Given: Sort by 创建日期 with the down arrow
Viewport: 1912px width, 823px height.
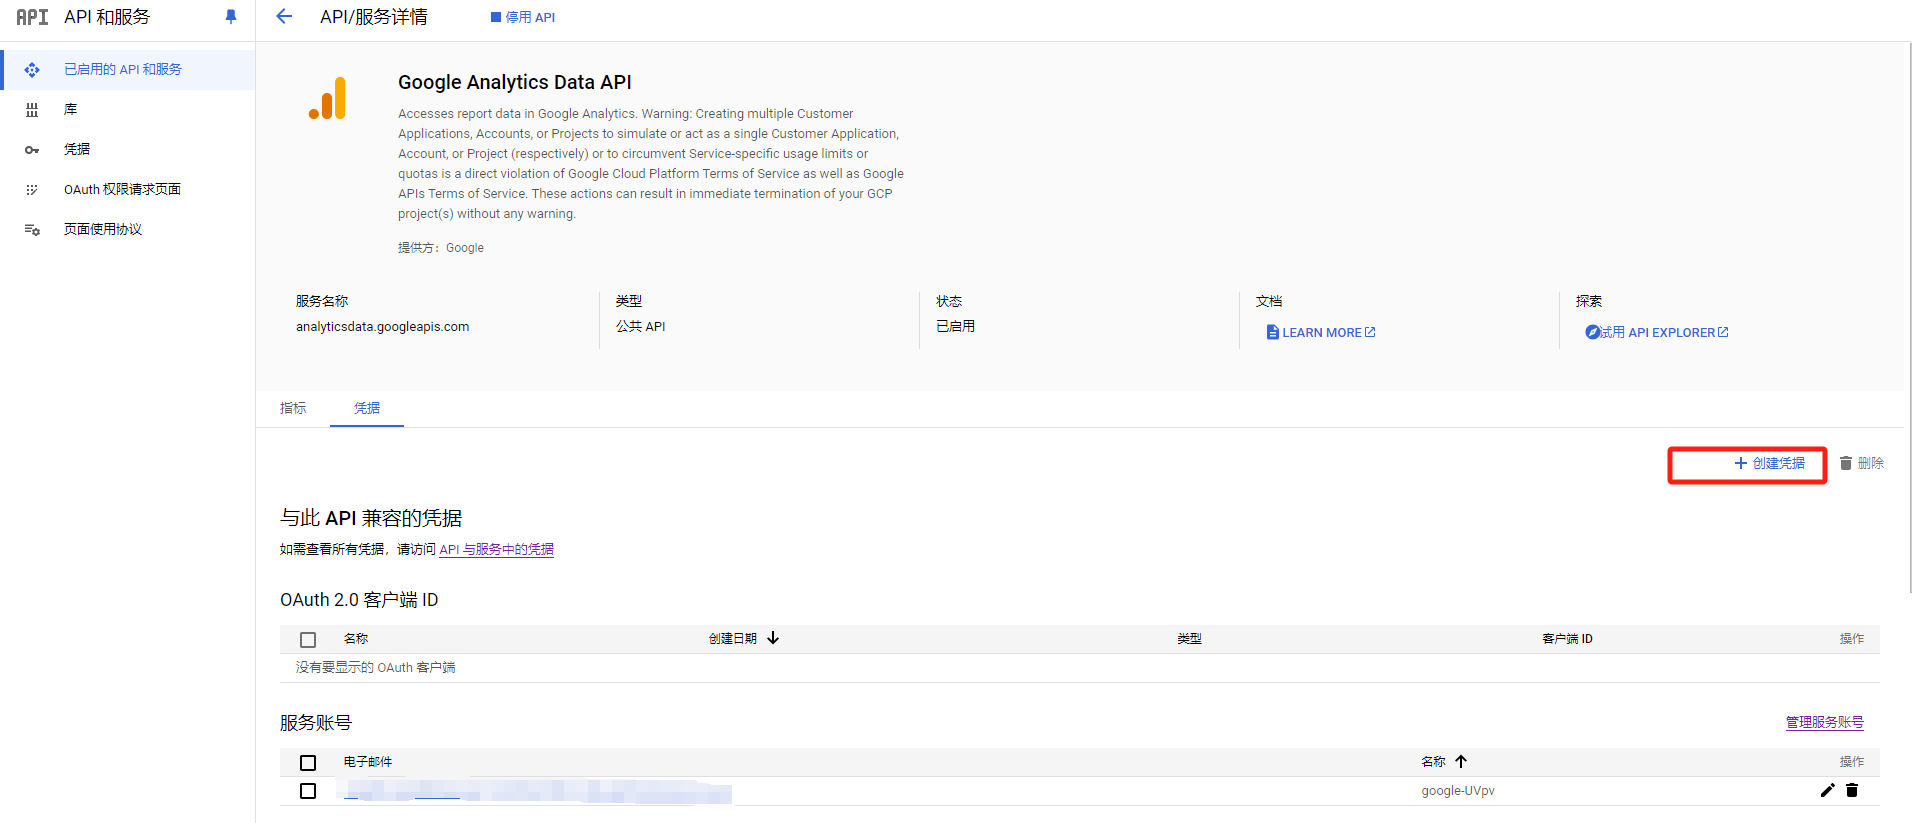Looking at the screenshot, I should [x=773, y=638].
